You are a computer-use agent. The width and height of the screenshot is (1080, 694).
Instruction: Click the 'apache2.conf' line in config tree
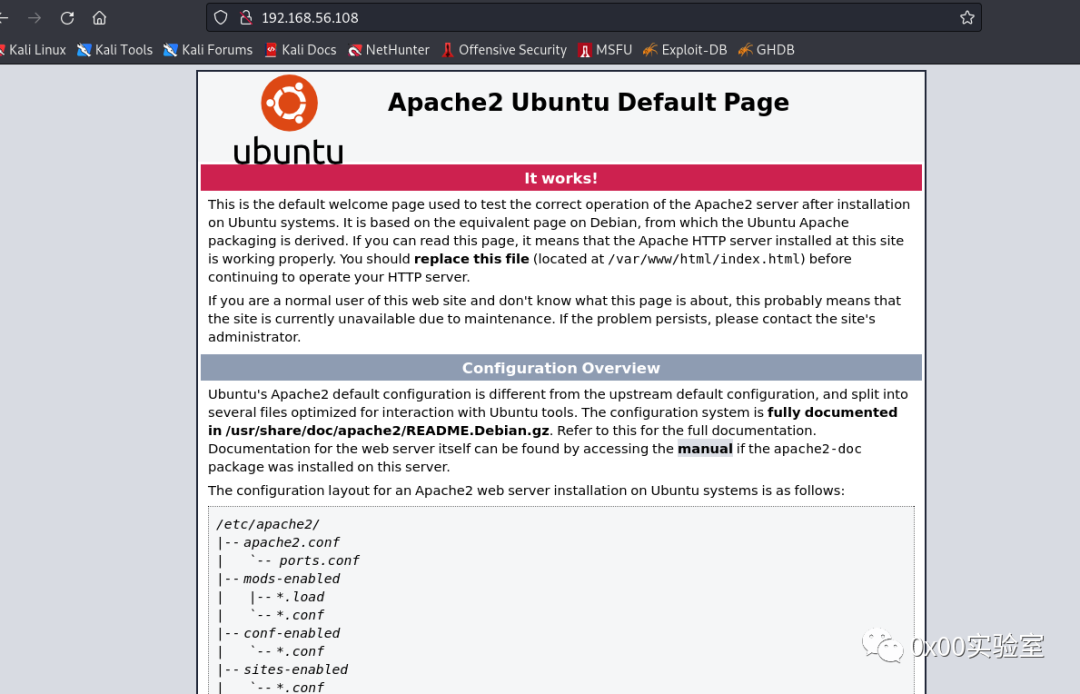point(291,543)
